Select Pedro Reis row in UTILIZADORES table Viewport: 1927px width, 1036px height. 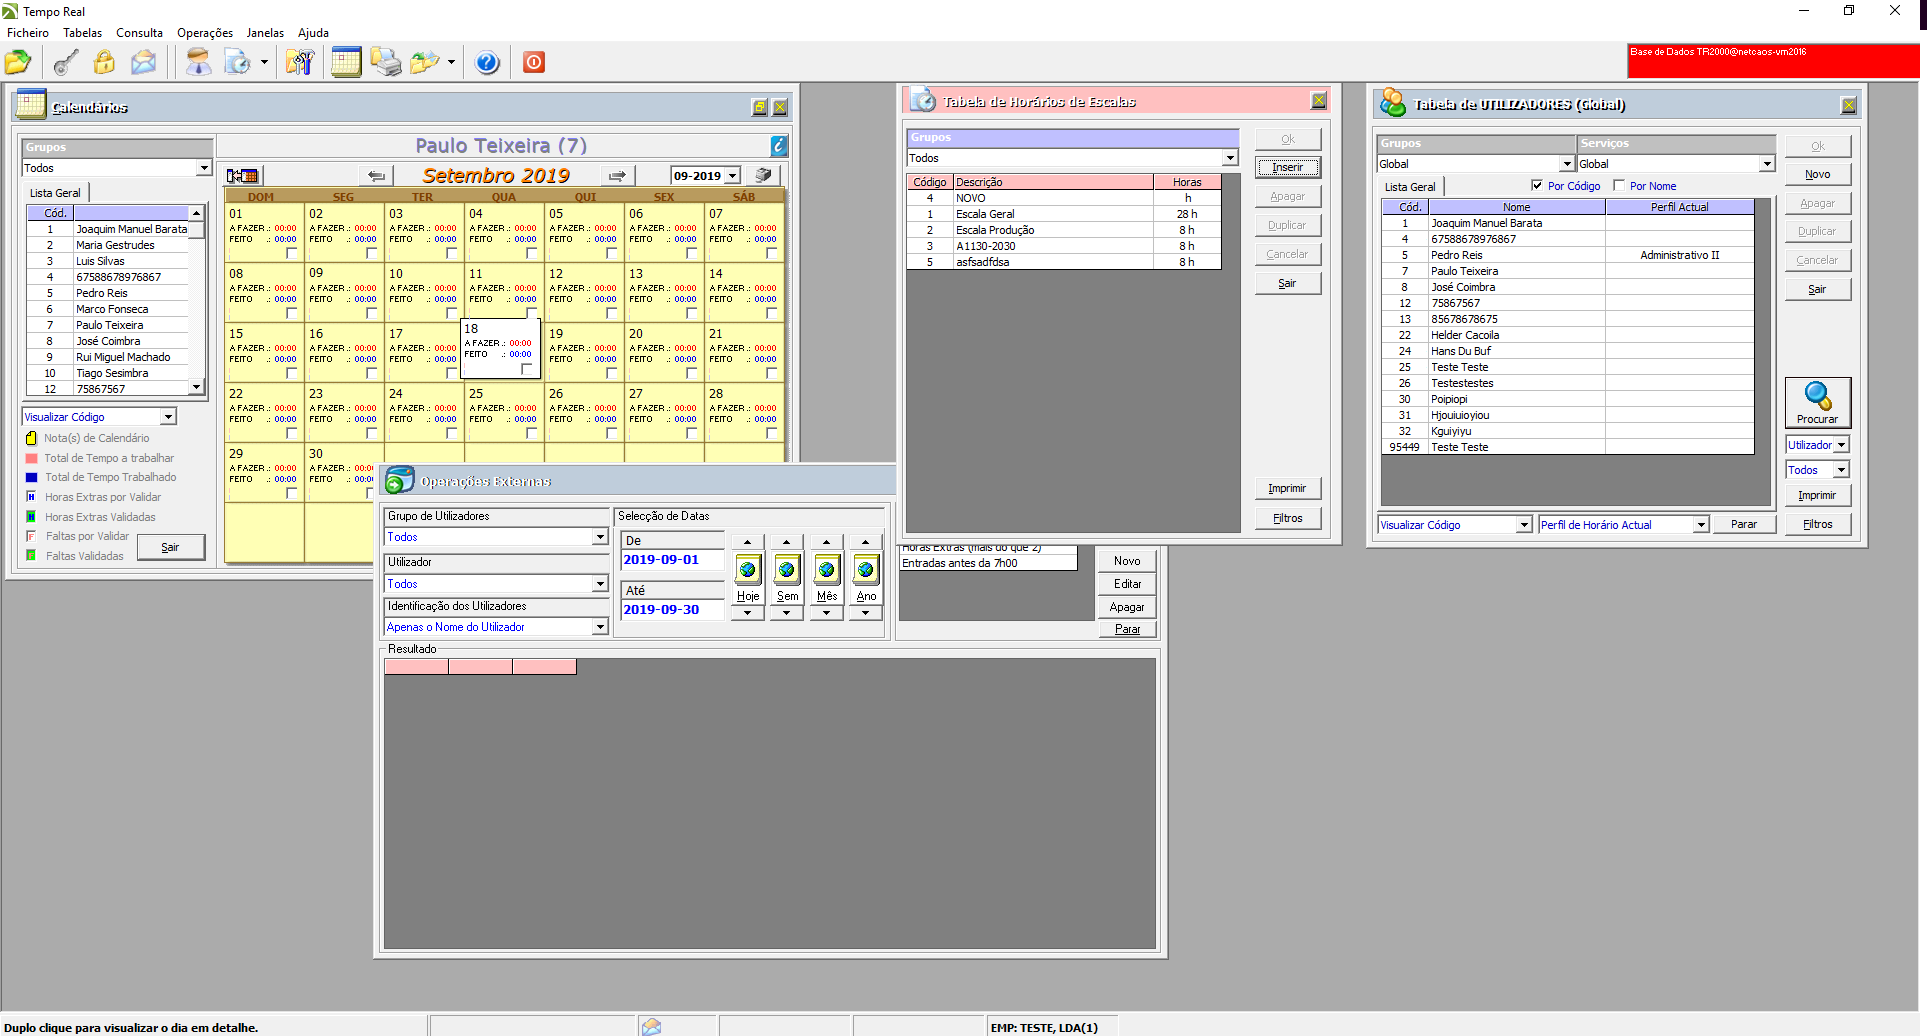[x=1568, y=255]
